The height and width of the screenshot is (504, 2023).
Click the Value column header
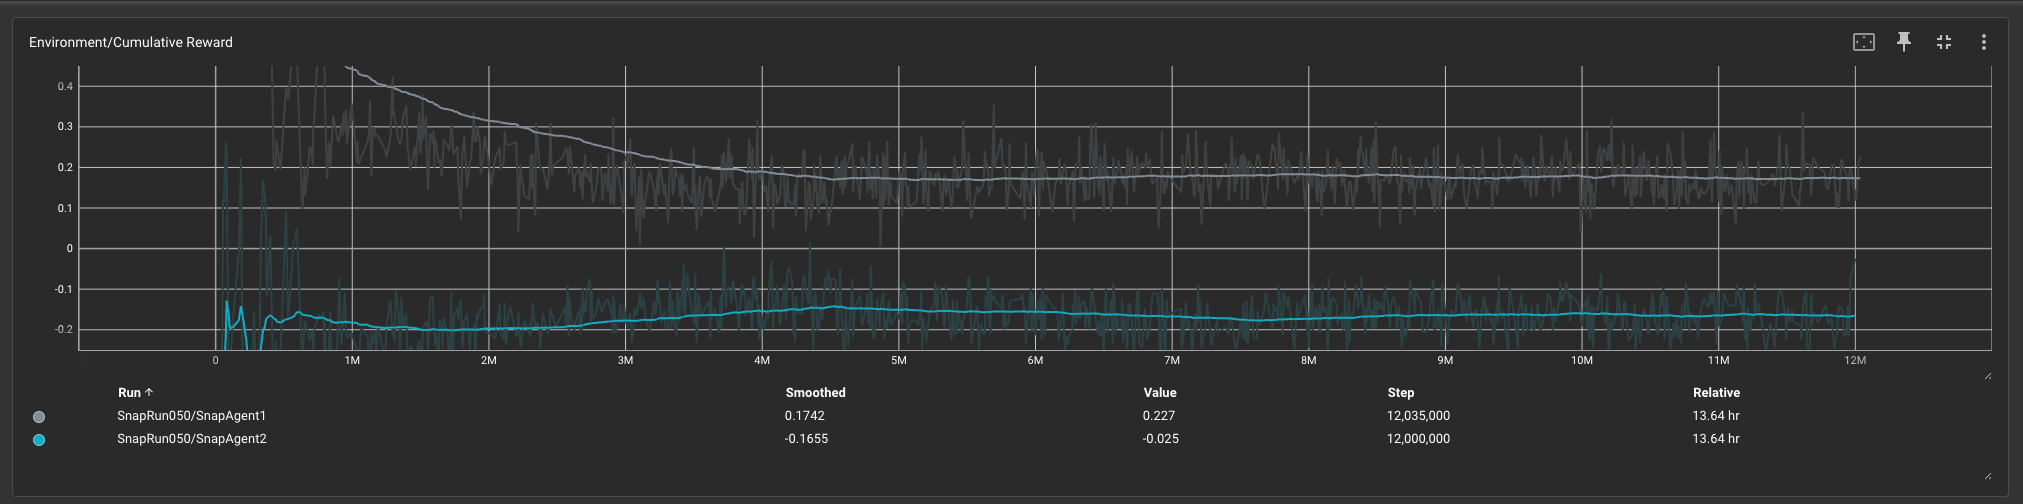(1160, 393)
